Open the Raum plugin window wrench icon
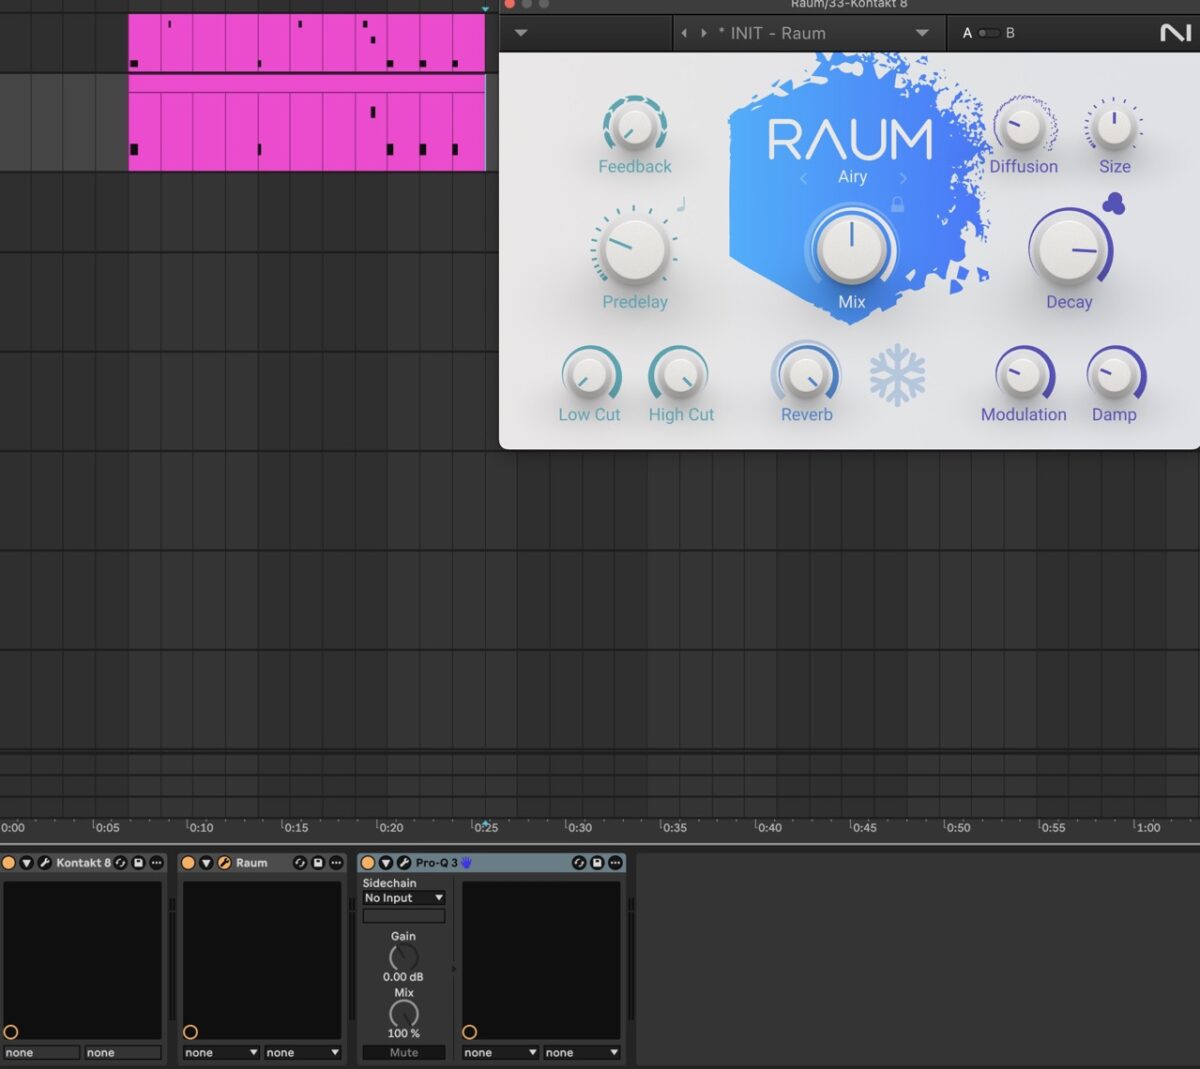Screen dimensions: 1200x1069 coord(225,863)
